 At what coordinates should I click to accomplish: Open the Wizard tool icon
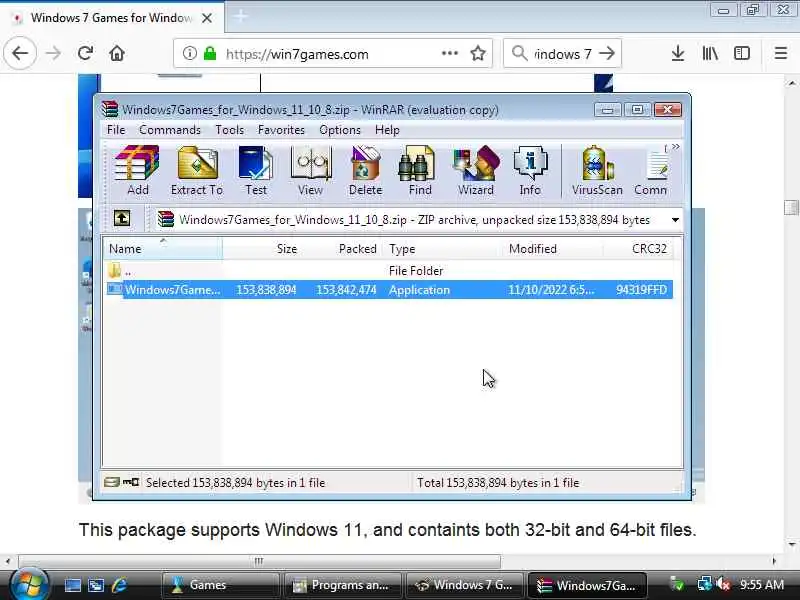476,170
